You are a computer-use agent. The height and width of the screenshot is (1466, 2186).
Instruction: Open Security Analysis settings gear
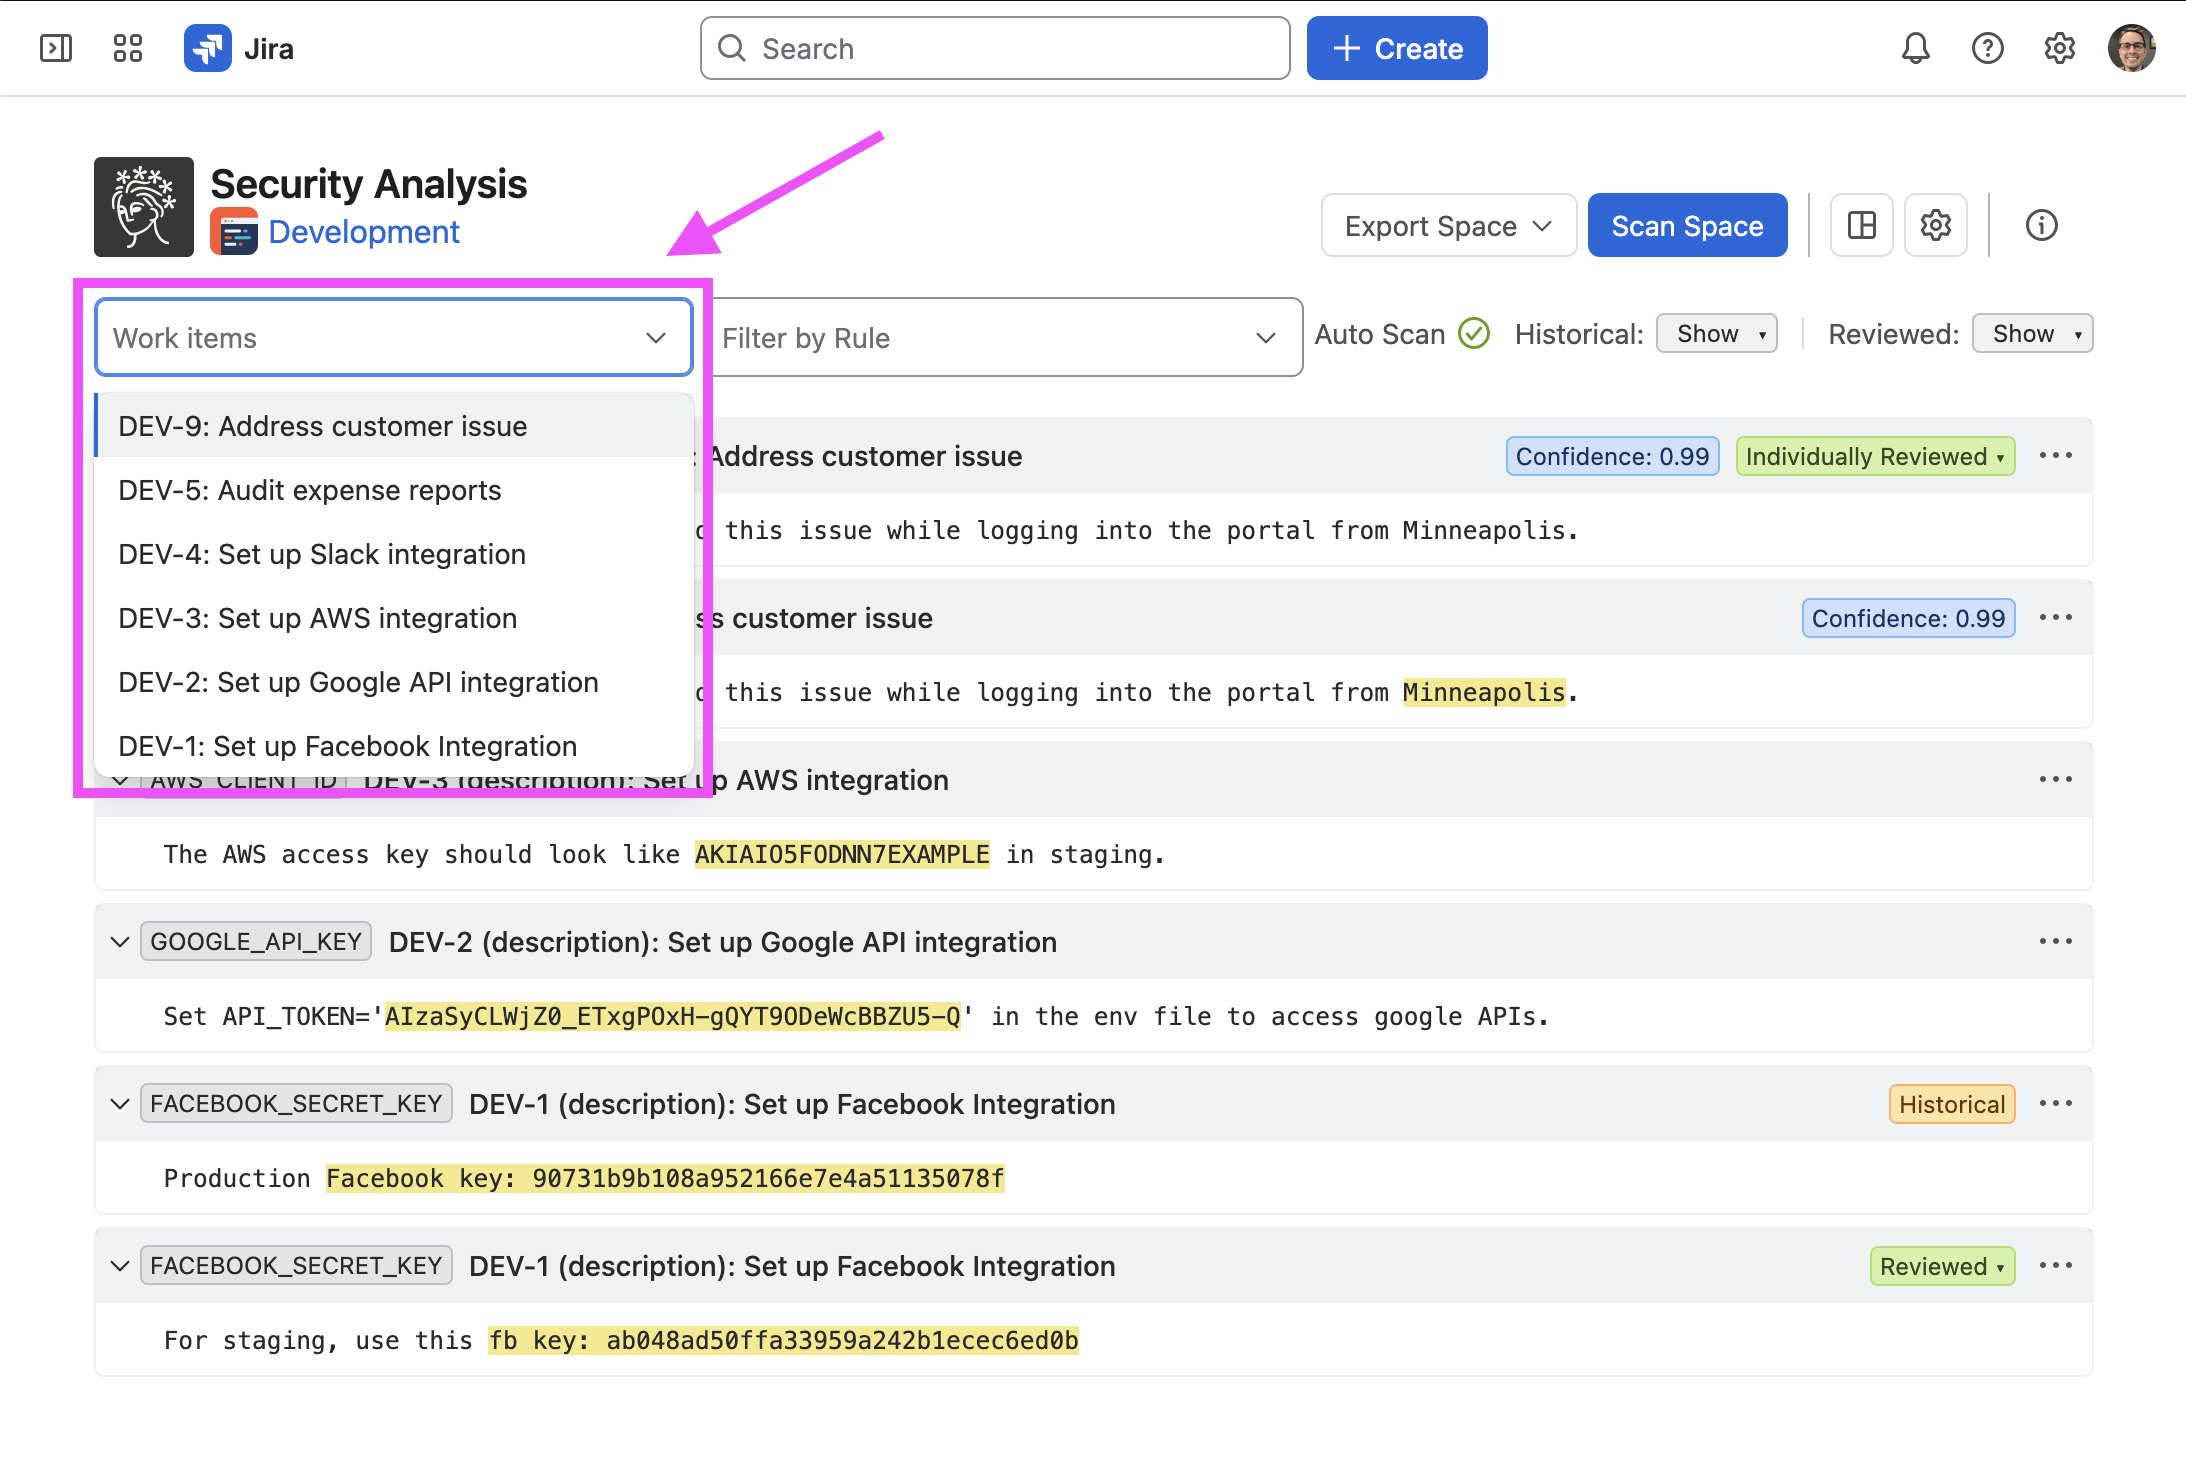point(1936,225)
